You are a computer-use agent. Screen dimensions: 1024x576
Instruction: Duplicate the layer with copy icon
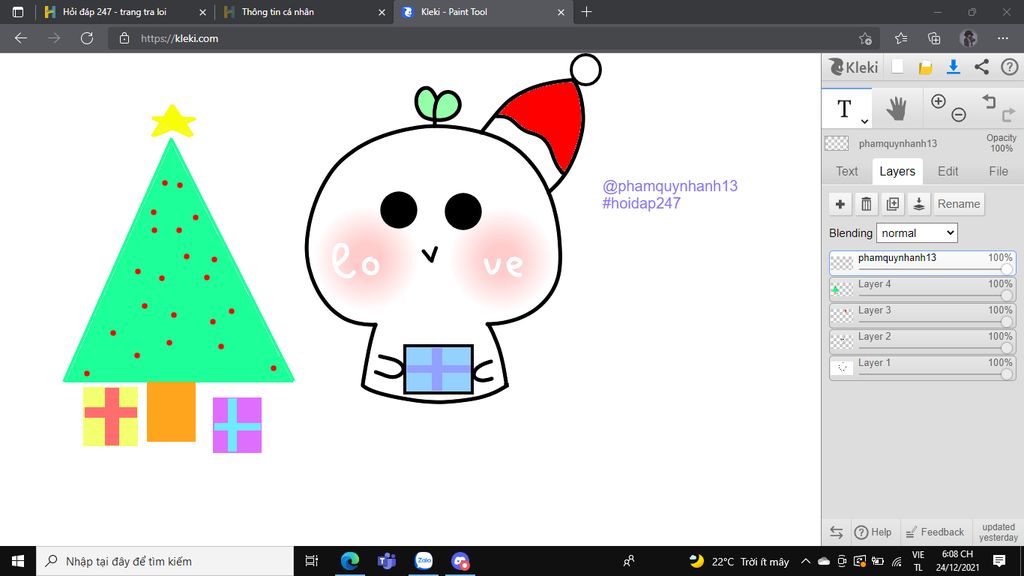892,204
